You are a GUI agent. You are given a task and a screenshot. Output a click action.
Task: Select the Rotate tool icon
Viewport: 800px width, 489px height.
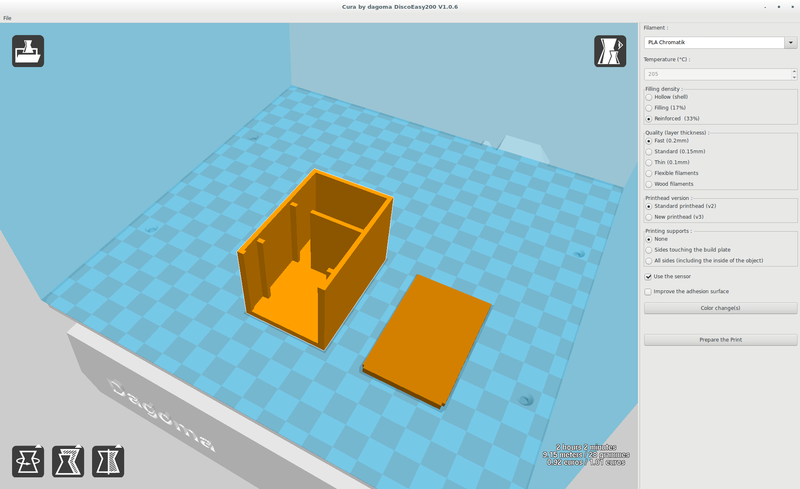click(x=28, y=461)
